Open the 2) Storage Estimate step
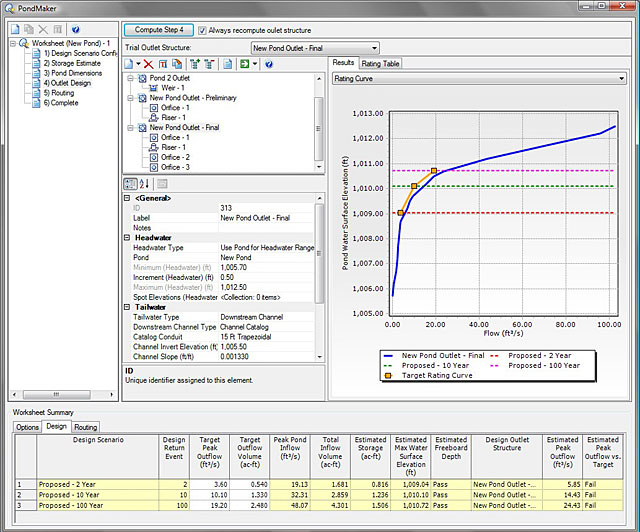Image resolution: width=640 pixels, height=532 pixels. [72, 63]
